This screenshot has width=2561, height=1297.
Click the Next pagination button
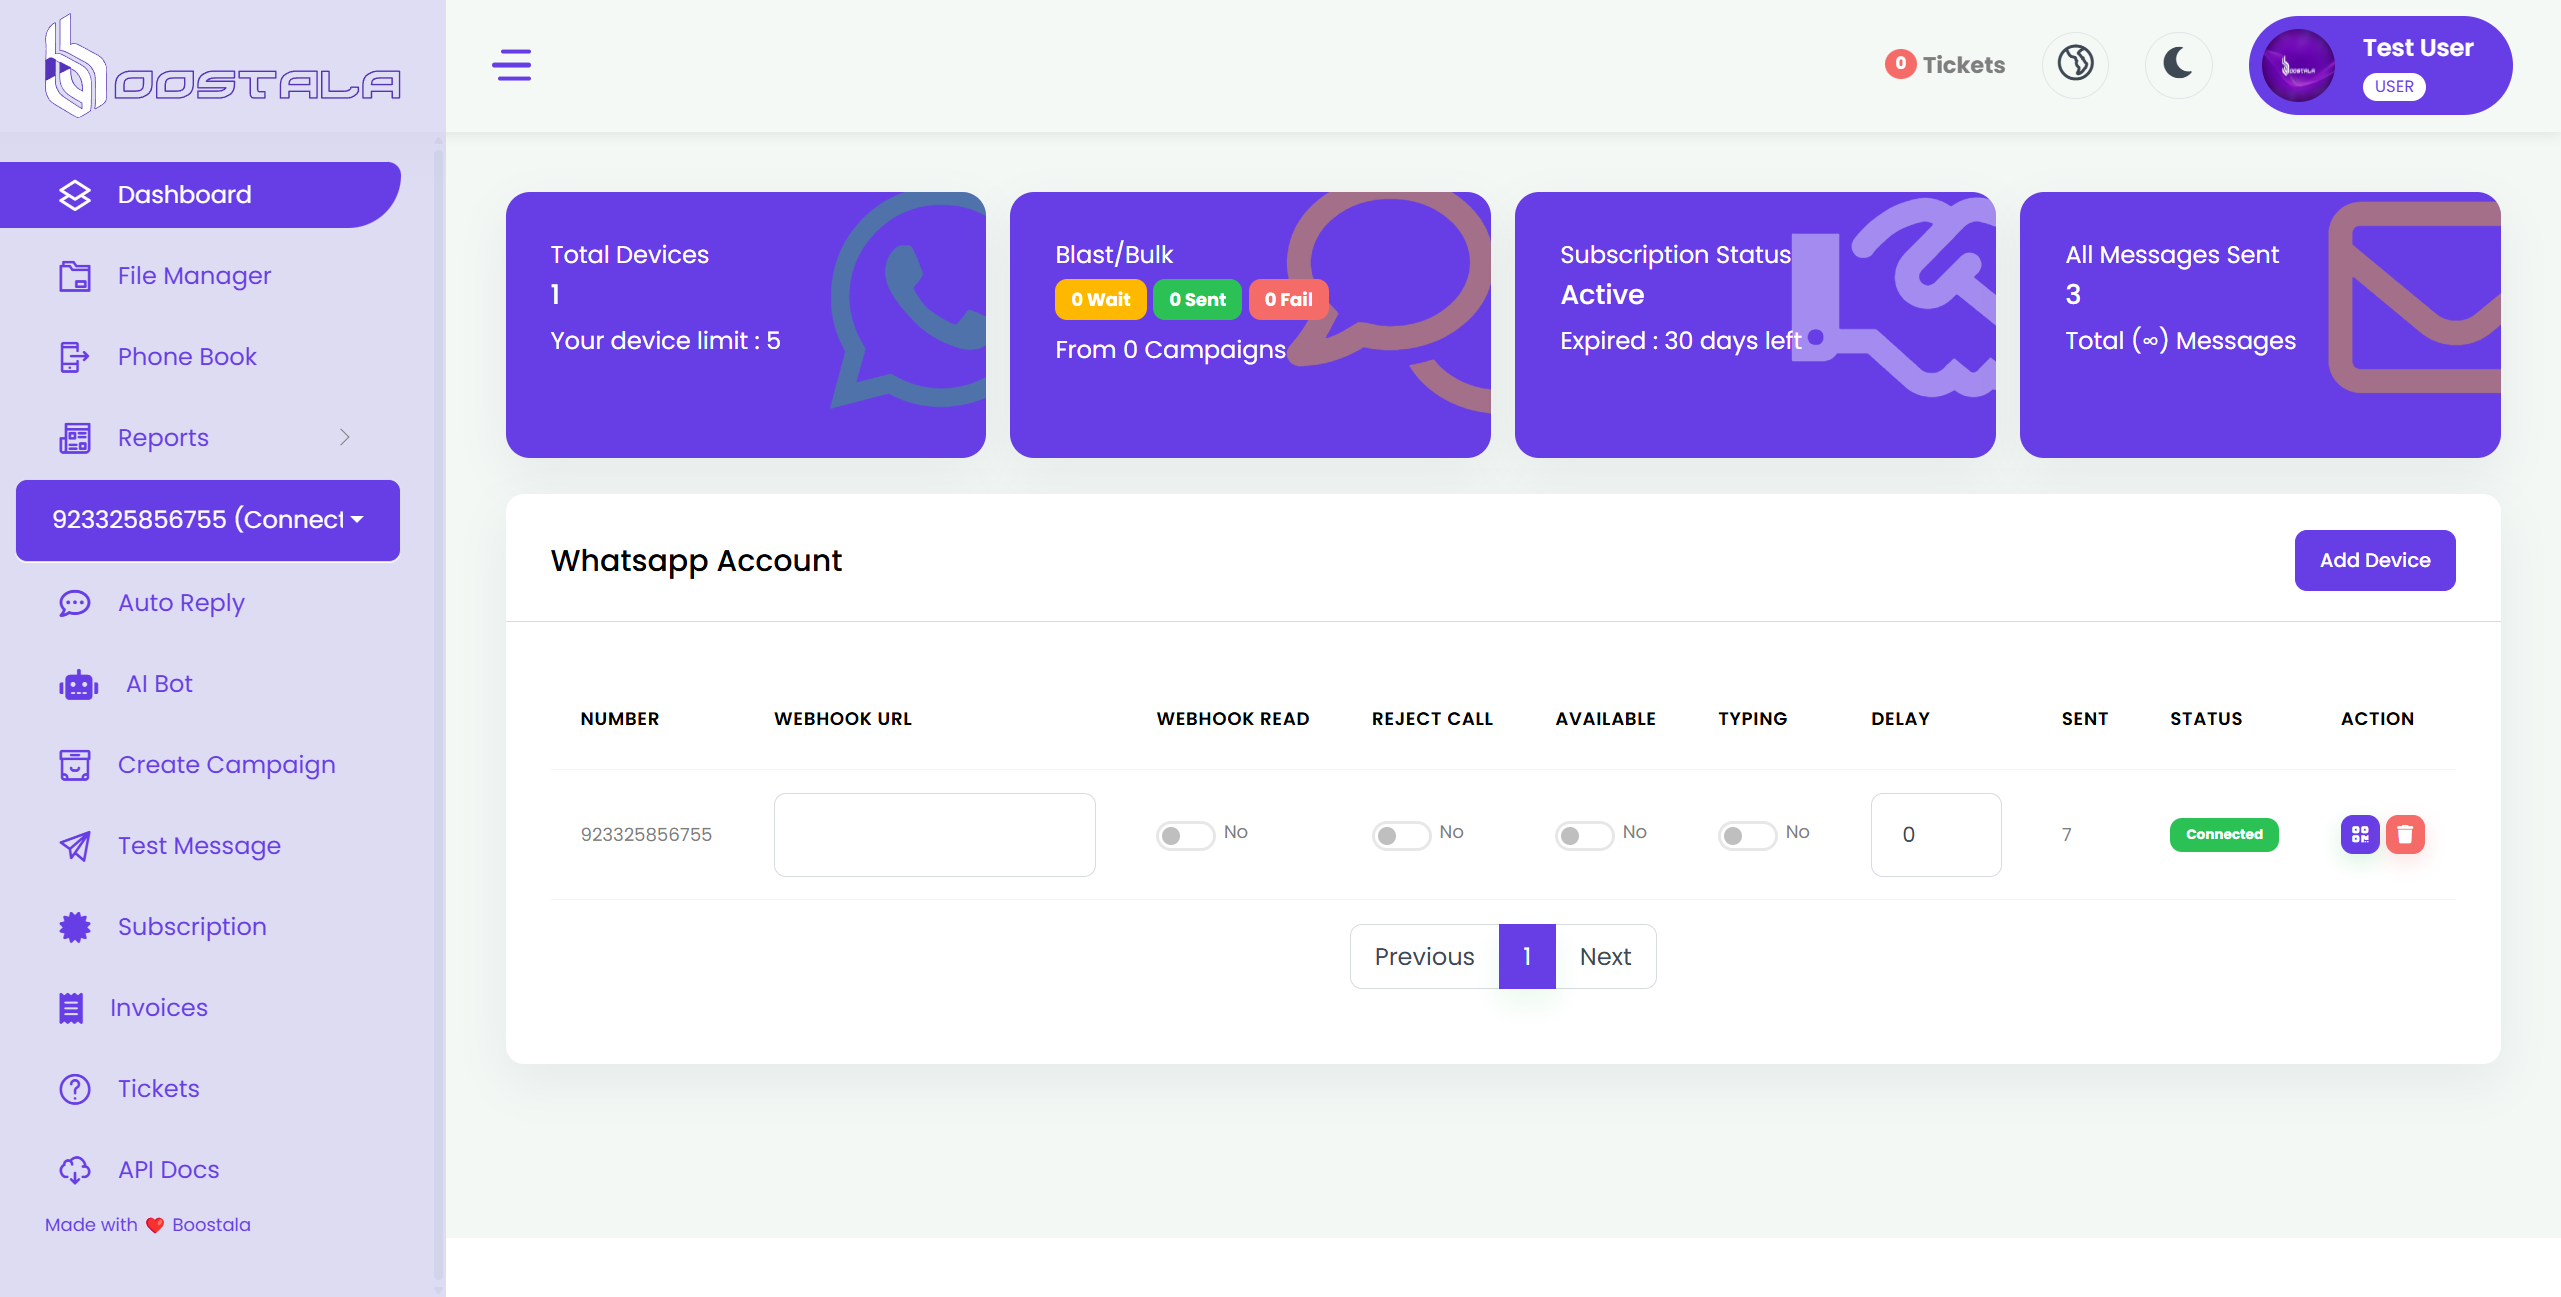1604,957
